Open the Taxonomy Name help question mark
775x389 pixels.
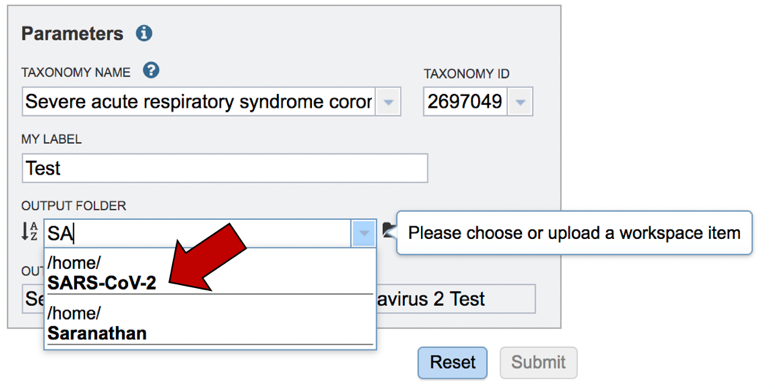(151, 70)
